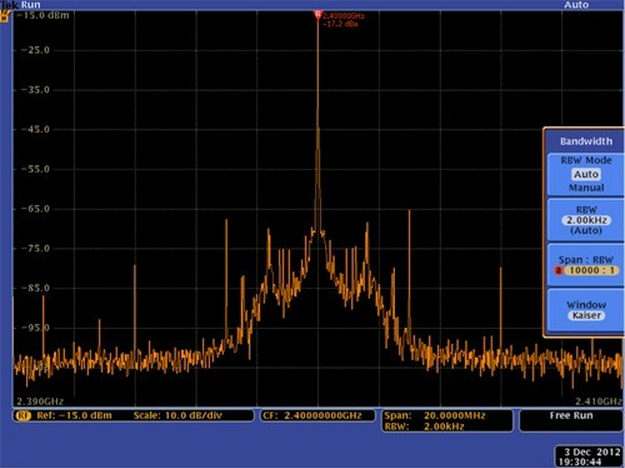
Task: Click the red 'a' knob indicator beside Span : RBW
Action: coord(558,271)
